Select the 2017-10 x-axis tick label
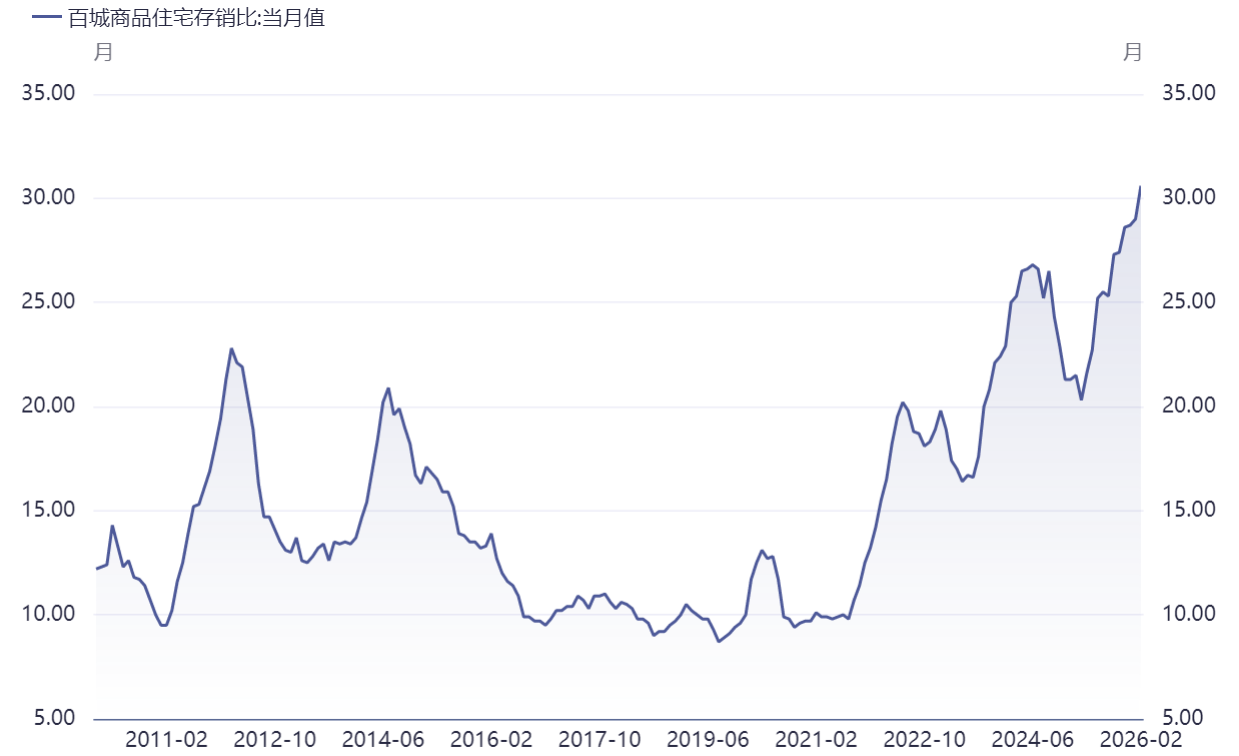The height and width of the screenshot is (756, 1239). 599,739
